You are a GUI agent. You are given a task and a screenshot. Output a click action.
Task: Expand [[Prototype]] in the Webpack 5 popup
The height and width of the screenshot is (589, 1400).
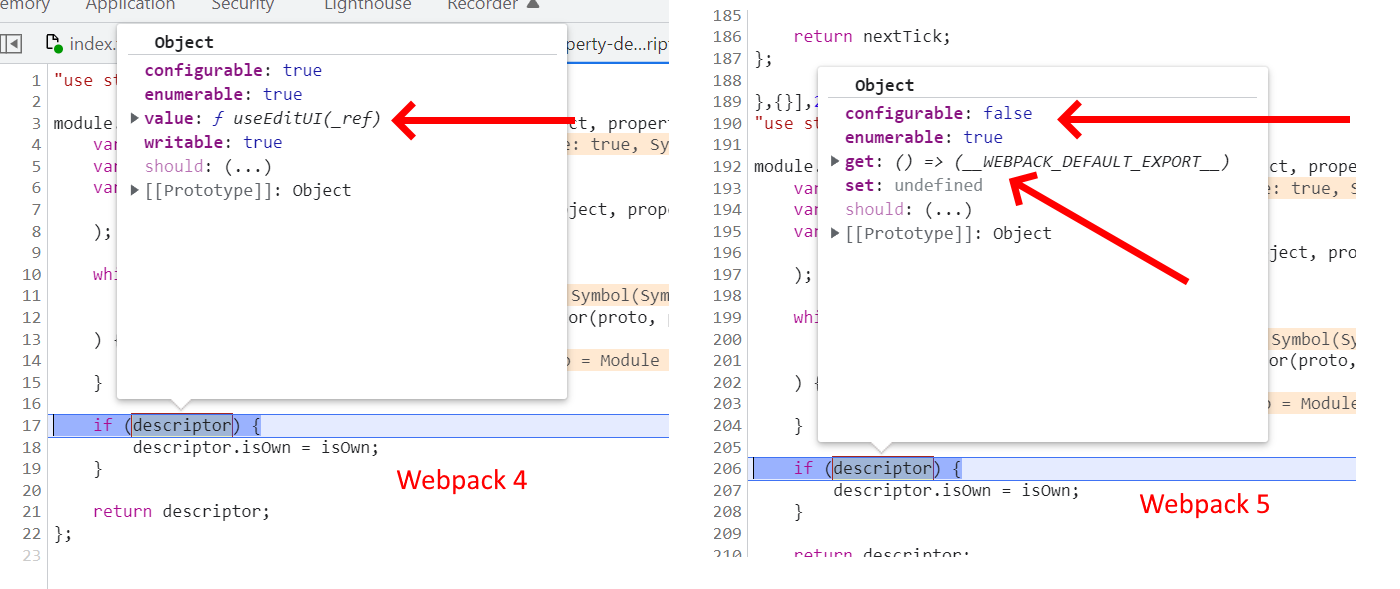(x=836, y=233)
